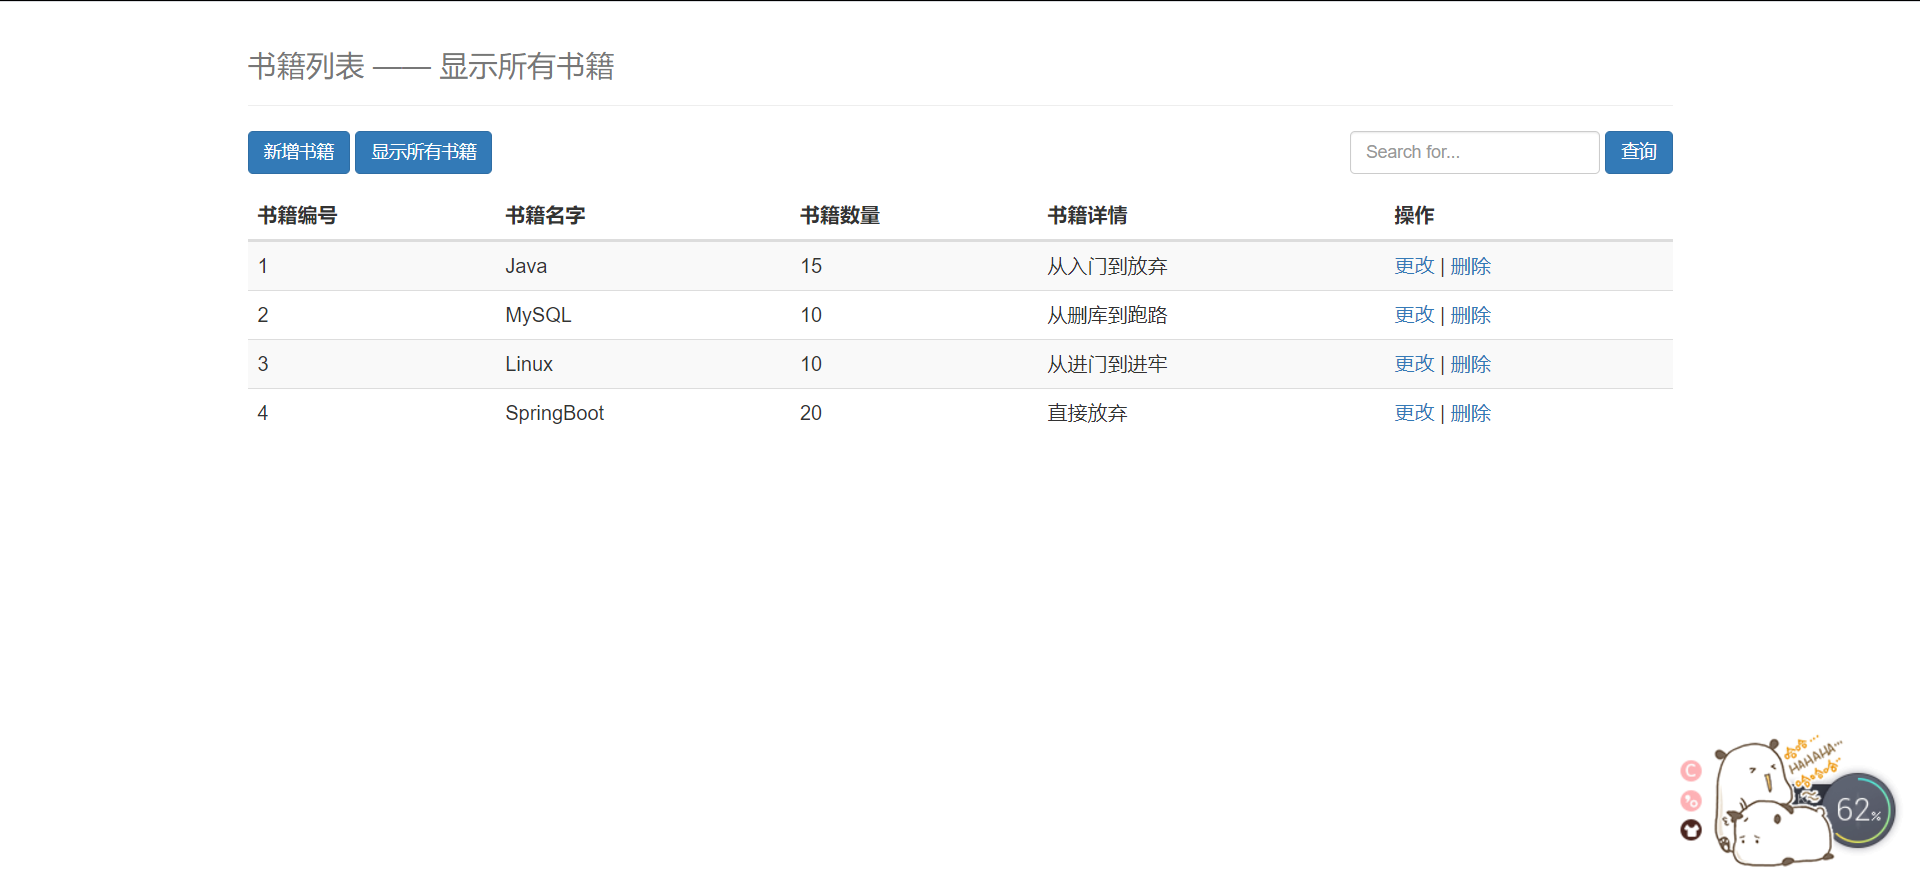
Task: Click the page title 书籍列表 —— 显示所有书籍
Action: coord(431,66)
